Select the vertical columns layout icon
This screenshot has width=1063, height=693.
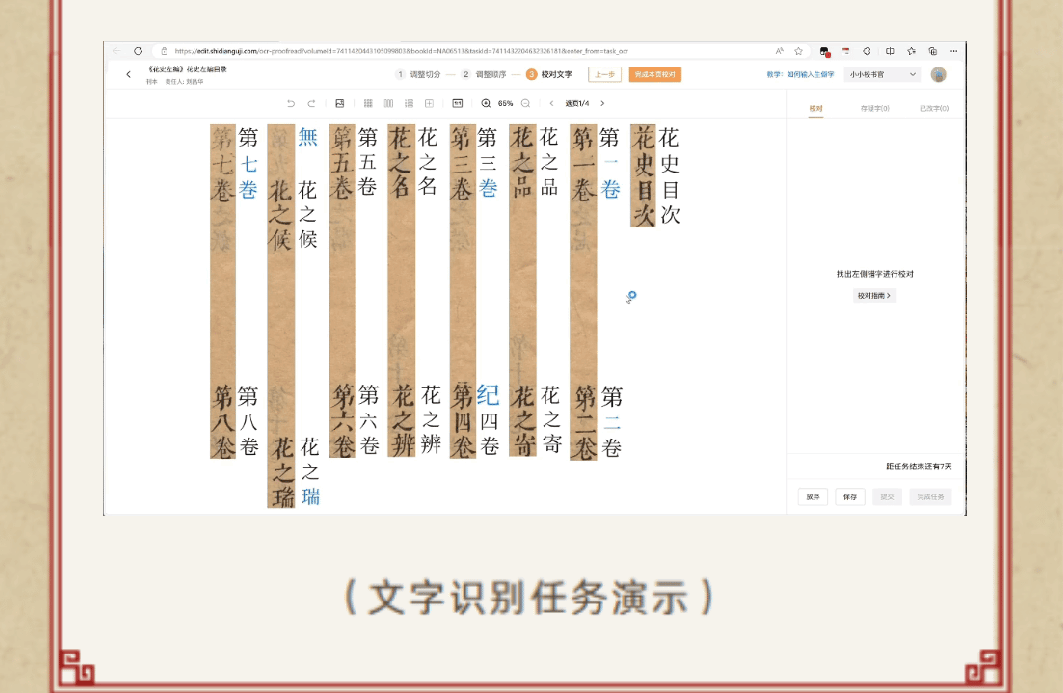tap(388, 103)
